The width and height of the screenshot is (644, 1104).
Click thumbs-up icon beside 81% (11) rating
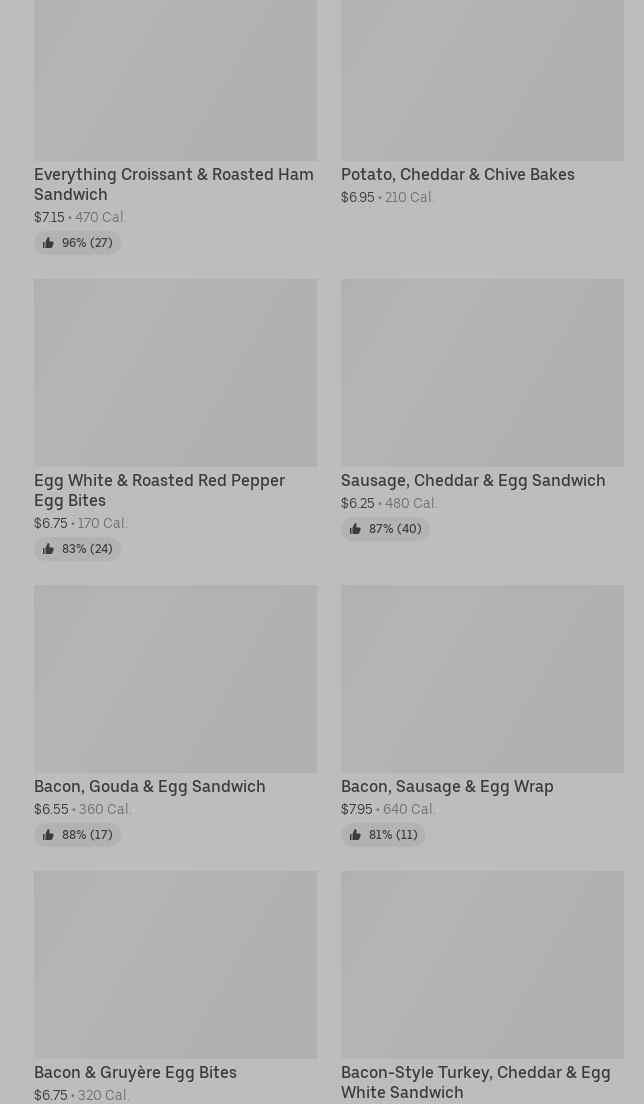tap(355, 835)
